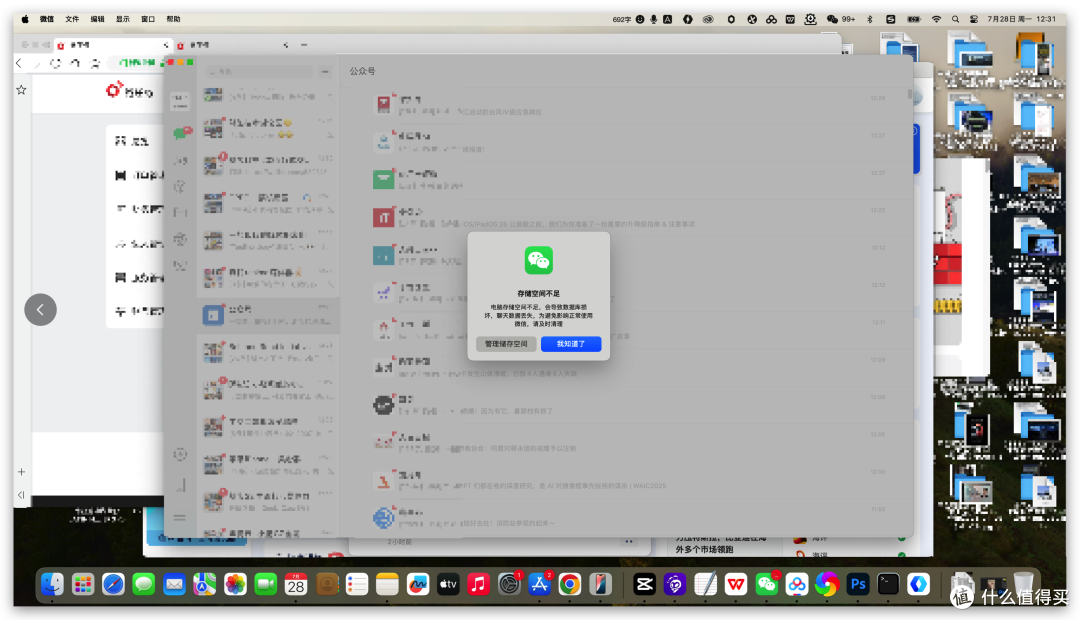Open CapCut from the Dock
This screenshot has height=620, width=1080.
click(645, 585)
